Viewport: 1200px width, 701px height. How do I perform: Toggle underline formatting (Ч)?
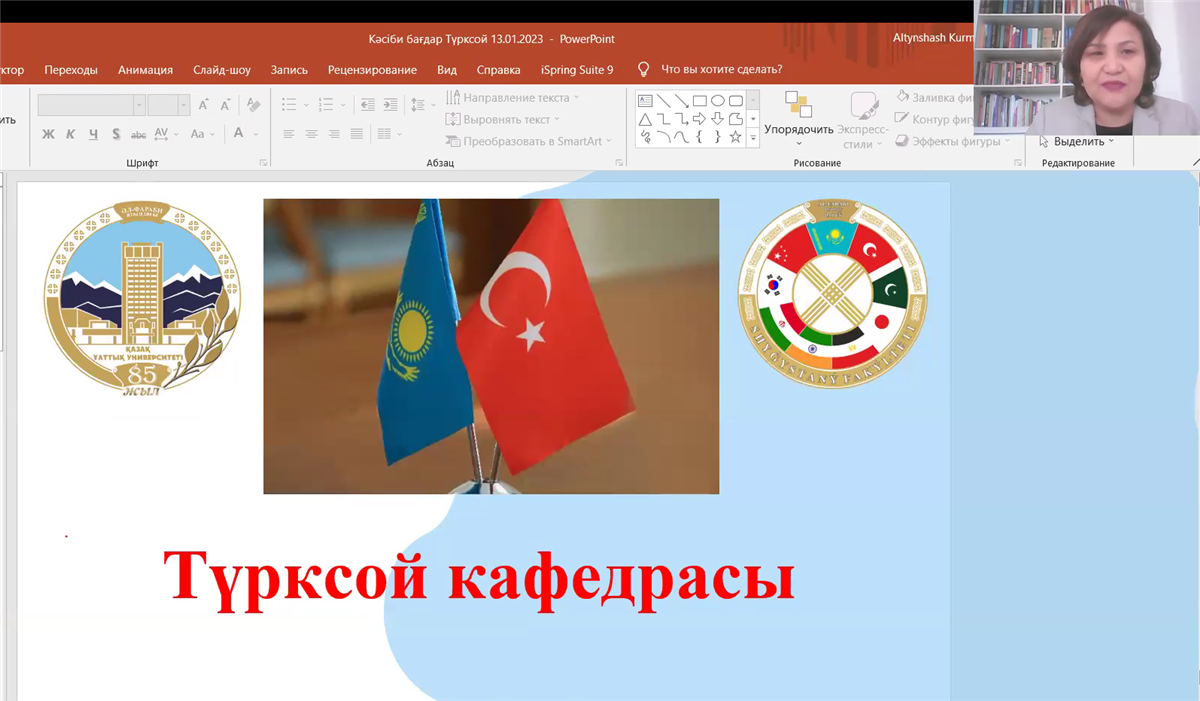coord(93,134)
